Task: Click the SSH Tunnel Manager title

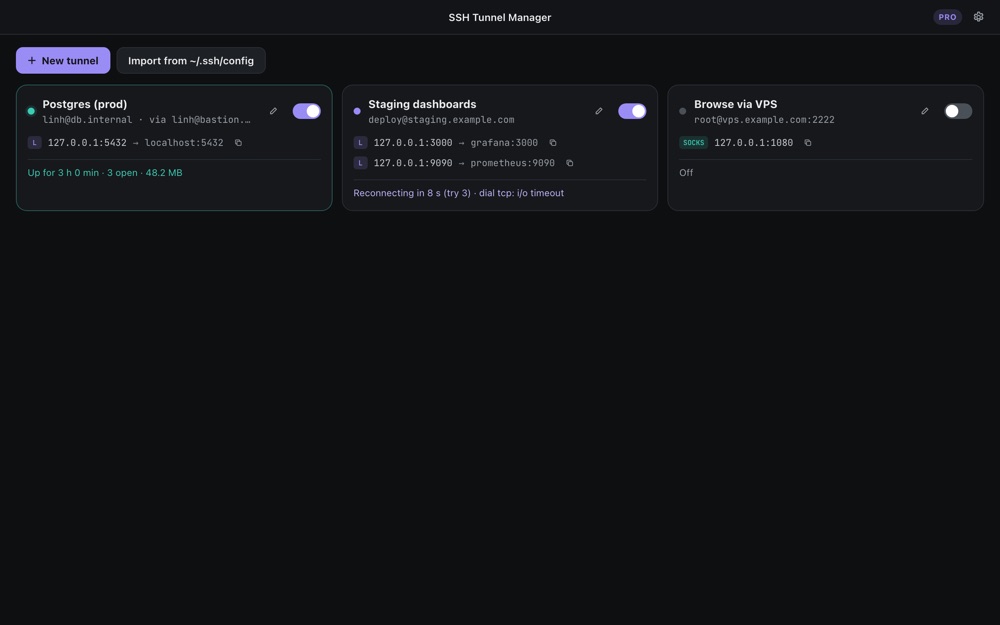Action: [x=500, y=17]
